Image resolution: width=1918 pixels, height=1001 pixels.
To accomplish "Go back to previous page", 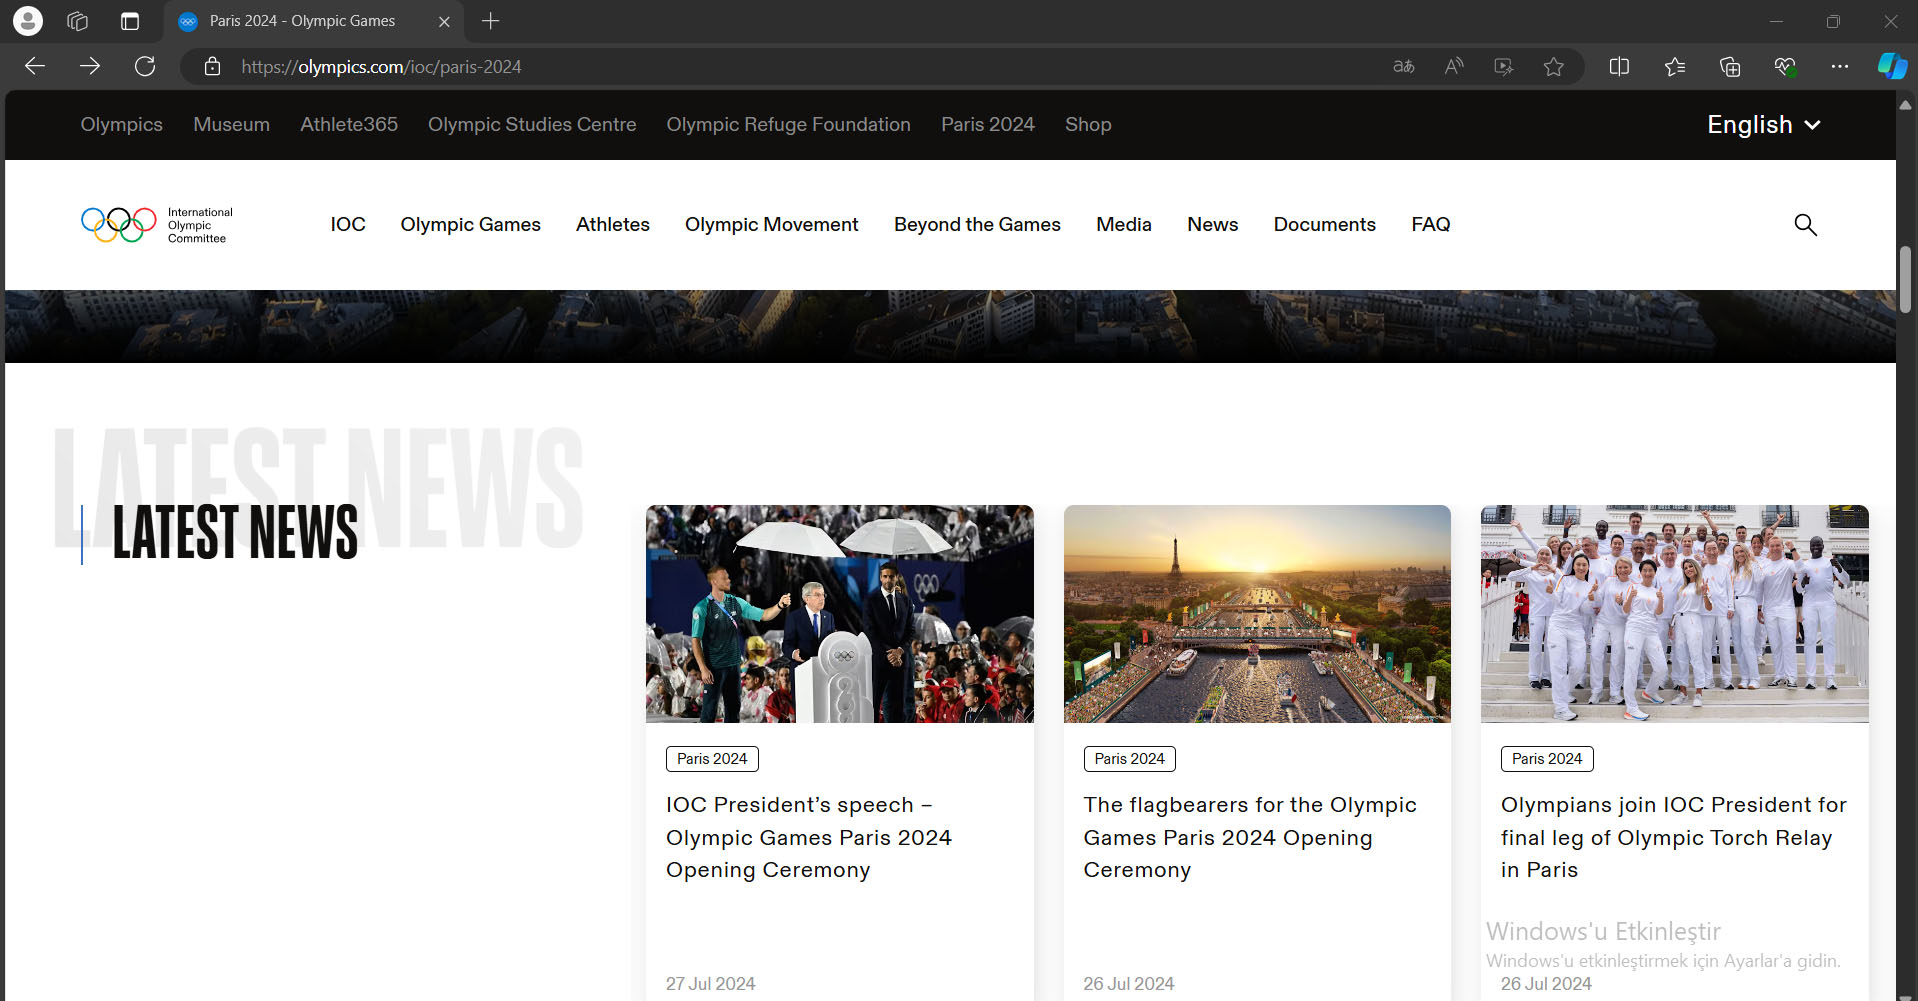I will coord(35,66).
